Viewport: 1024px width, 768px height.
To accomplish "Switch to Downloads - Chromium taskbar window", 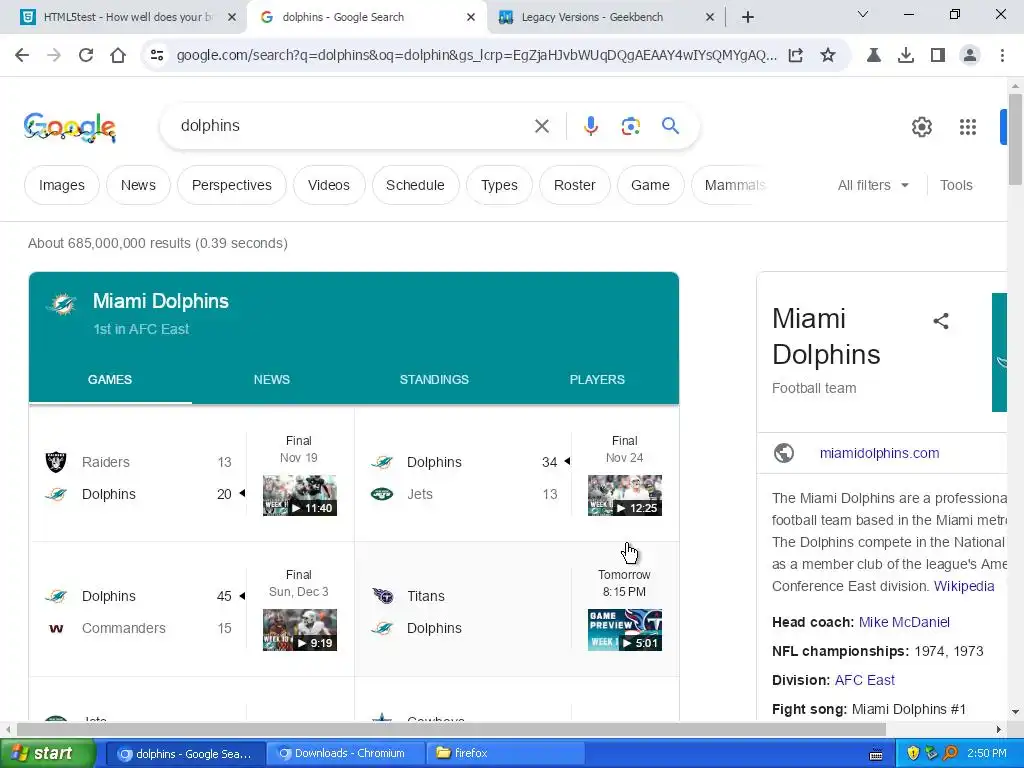I will point(345,754).
